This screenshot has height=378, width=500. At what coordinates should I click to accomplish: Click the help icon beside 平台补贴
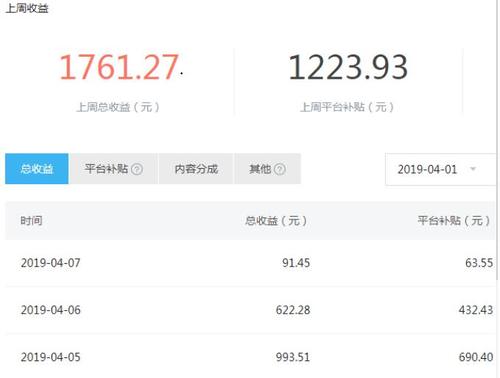[x=137, y=169]
